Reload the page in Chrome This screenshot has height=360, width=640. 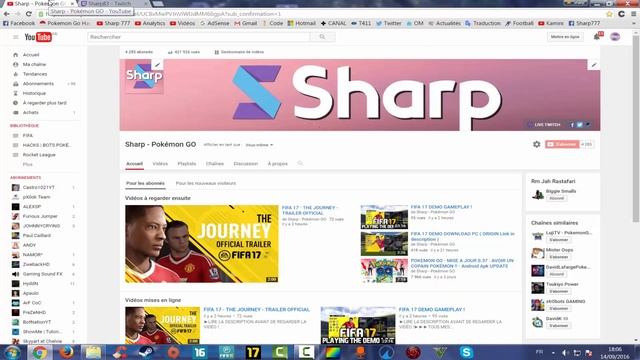pyautogui.click(x=29, y=14)
